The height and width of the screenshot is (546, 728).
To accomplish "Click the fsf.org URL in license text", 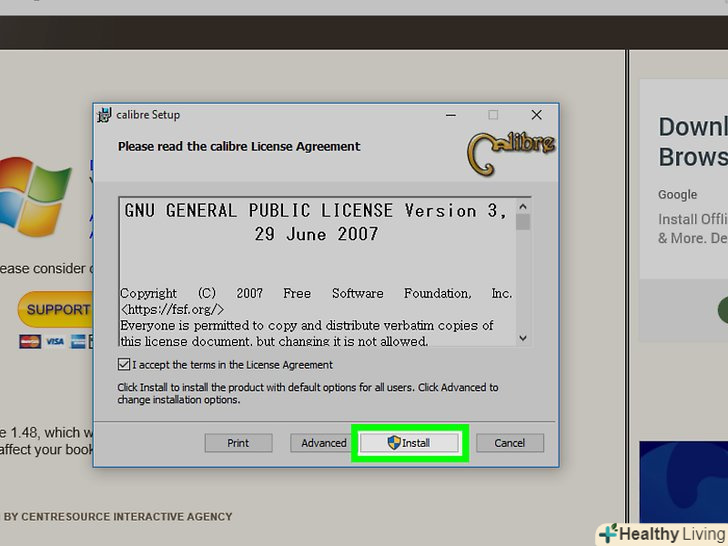I will click(172, 309).
